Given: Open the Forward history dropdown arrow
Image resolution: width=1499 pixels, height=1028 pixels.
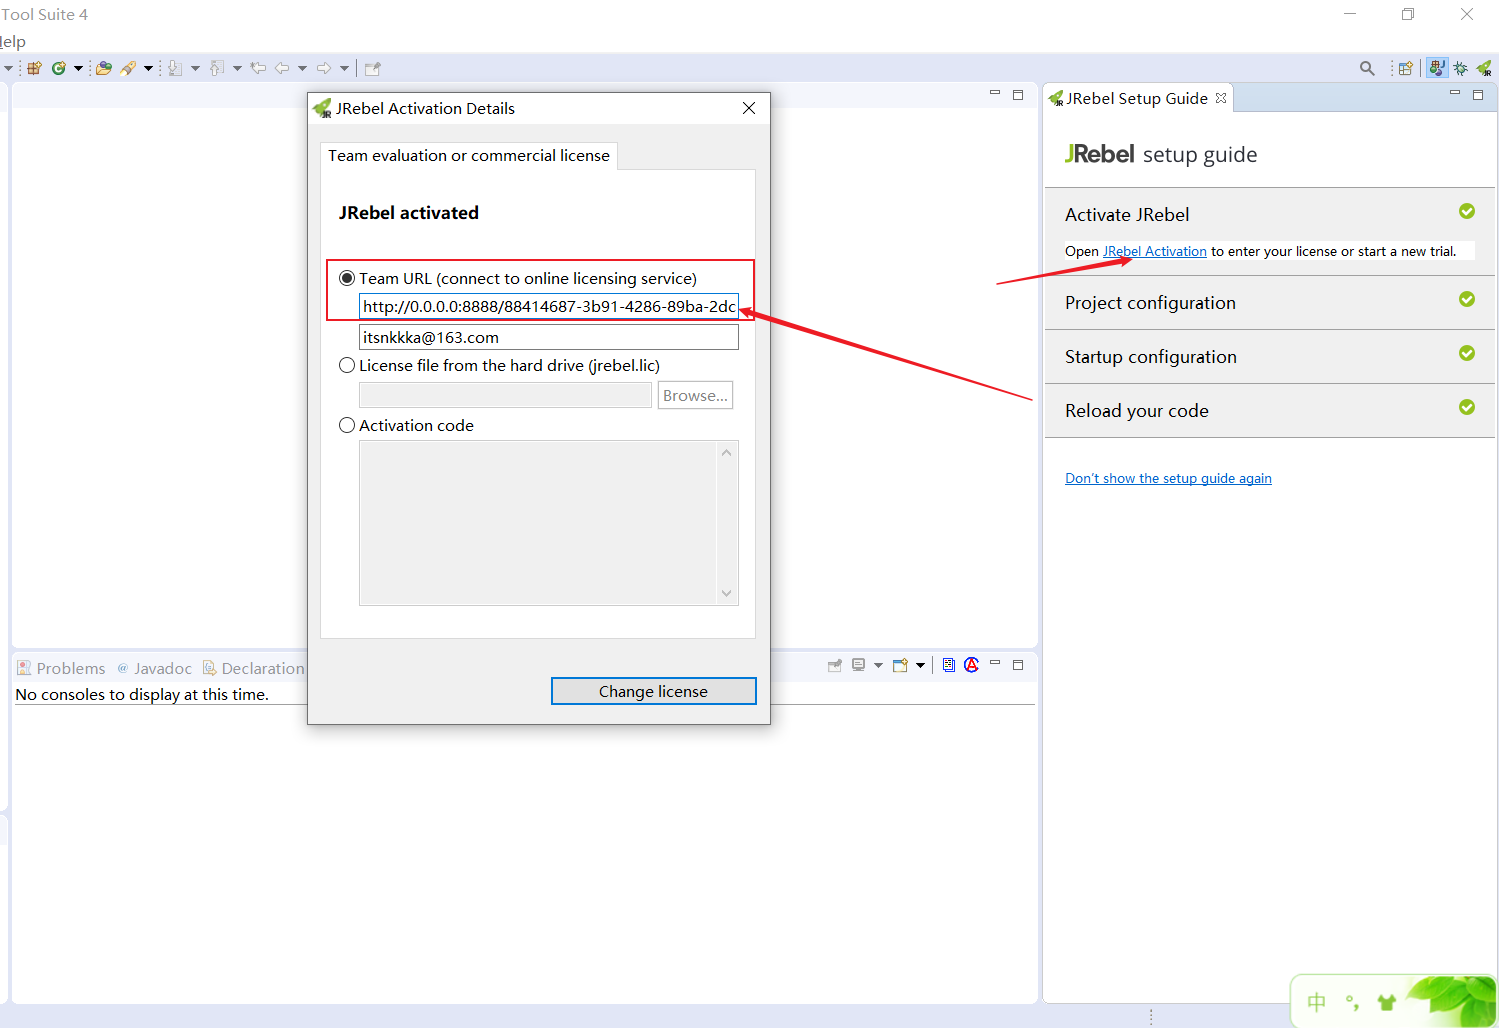Looking at the screenshot, I should pos(344,68).
